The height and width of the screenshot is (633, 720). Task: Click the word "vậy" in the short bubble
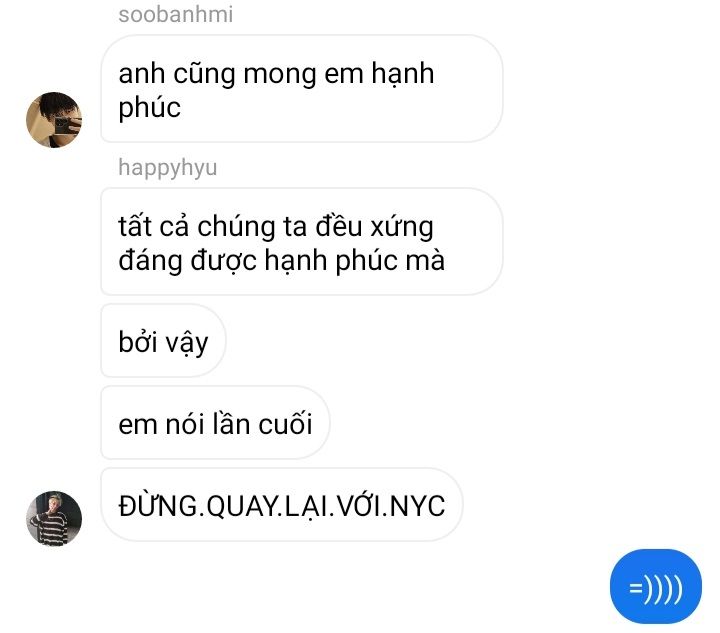click(186, 344)
